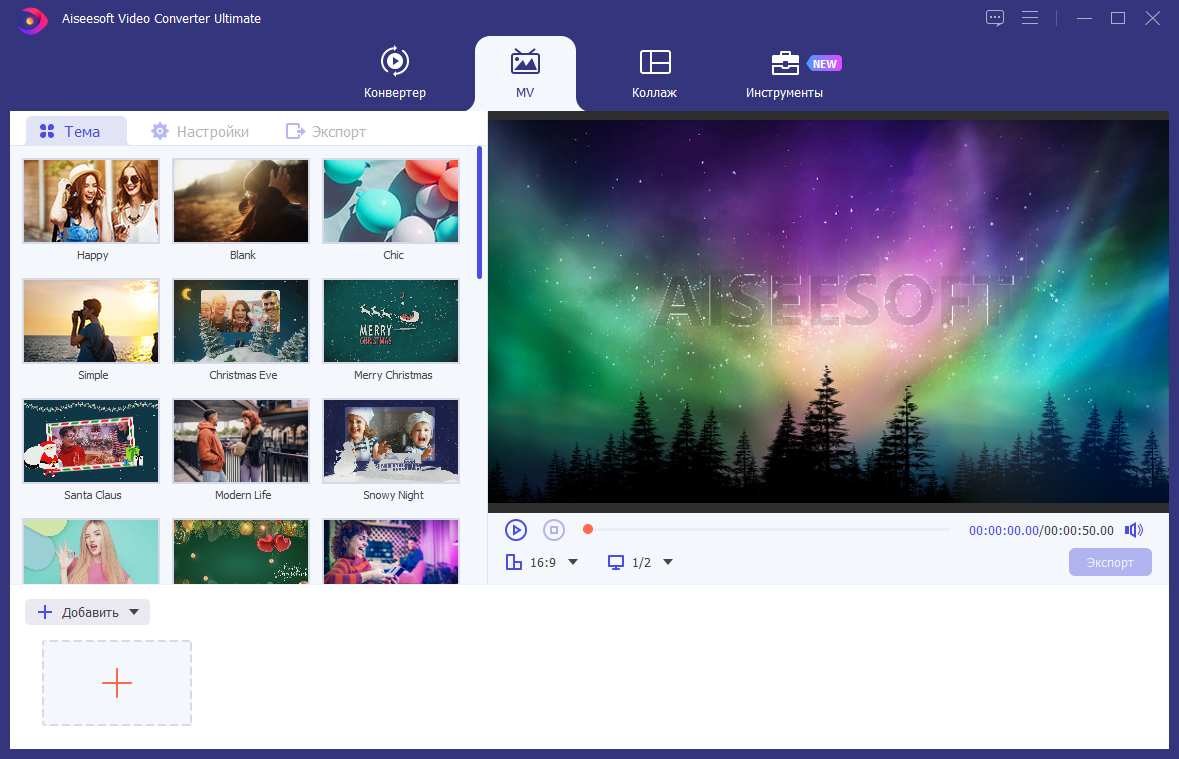This screenshot has width=1179, height=759.
Task: Click the Экспорт button under preview
Action: pos(1110,562)
